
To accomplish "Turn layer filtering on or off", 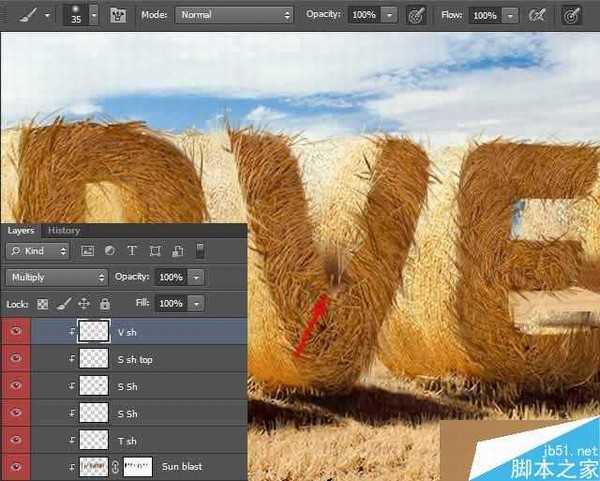I will (x=199, y=250).
